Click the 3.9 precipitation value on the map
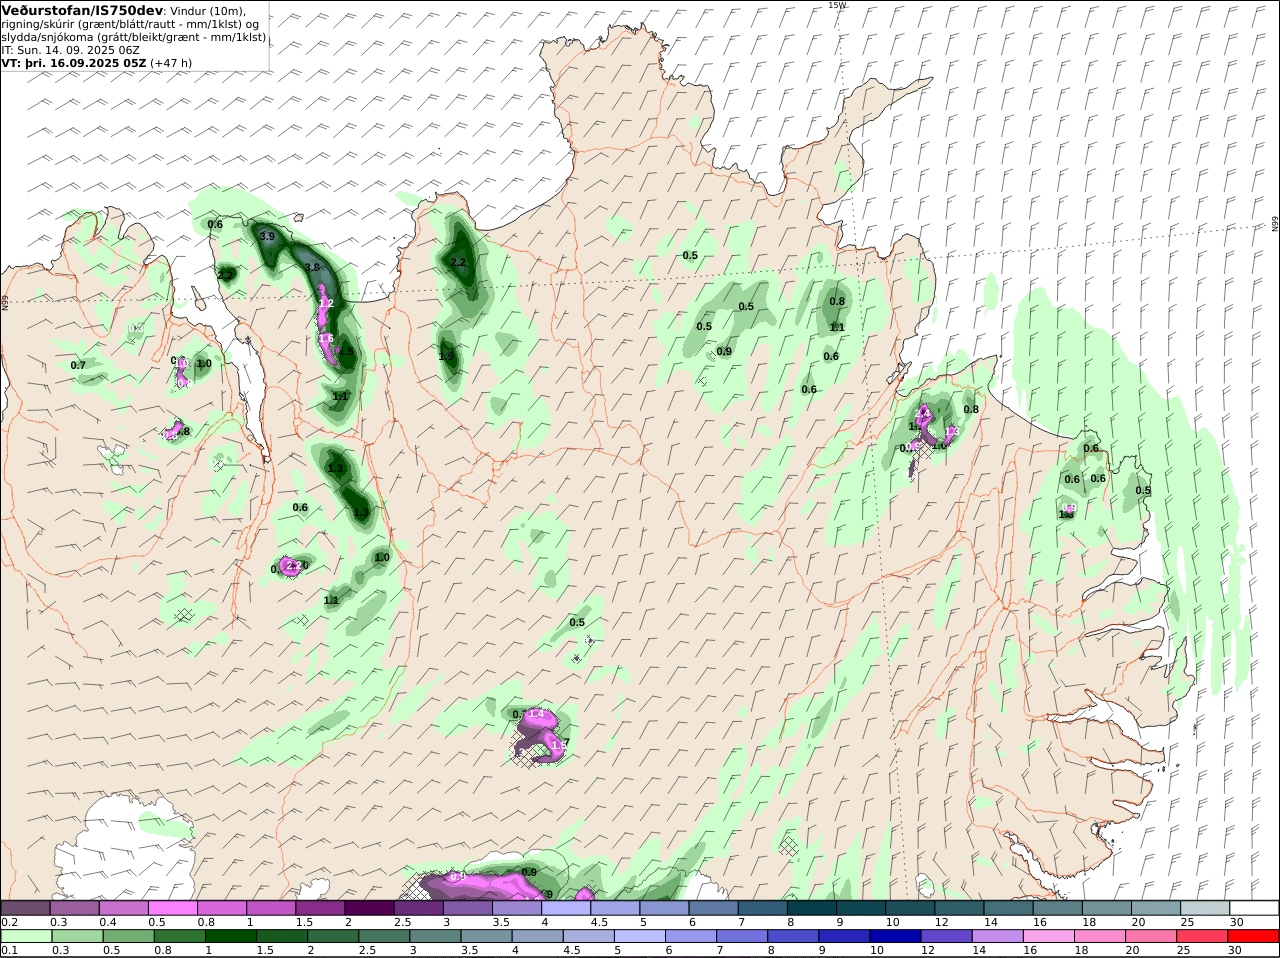The width and height of the screenshot is (1280, 958). click(267, 237)
